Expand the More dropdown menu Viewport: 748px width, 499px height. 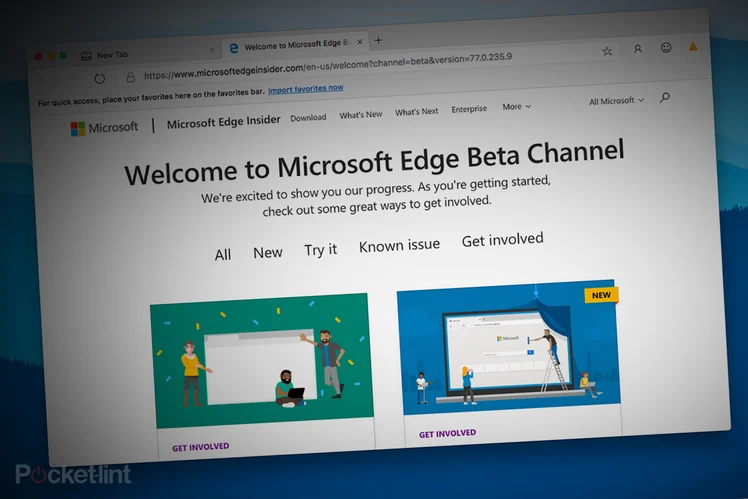click(517, 107)
